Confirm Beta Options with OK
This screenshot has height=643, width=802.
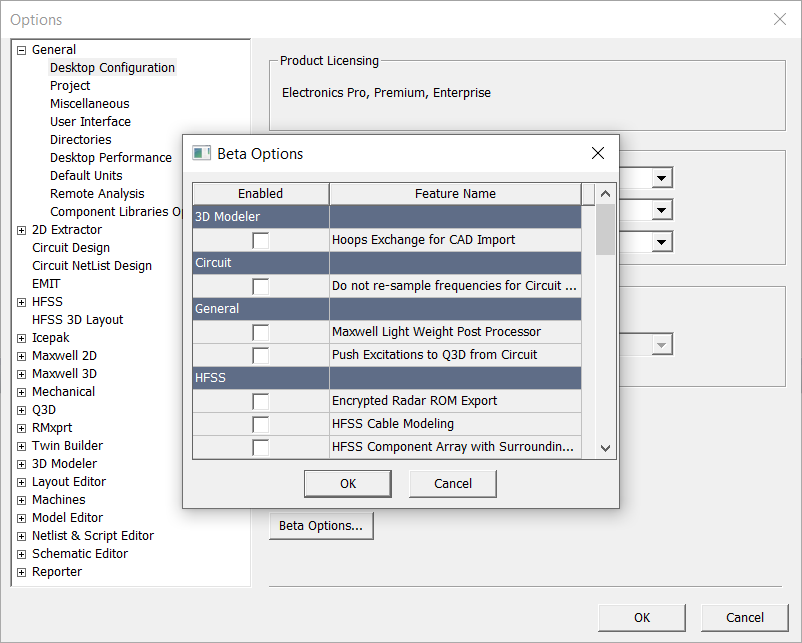(347, 483)
